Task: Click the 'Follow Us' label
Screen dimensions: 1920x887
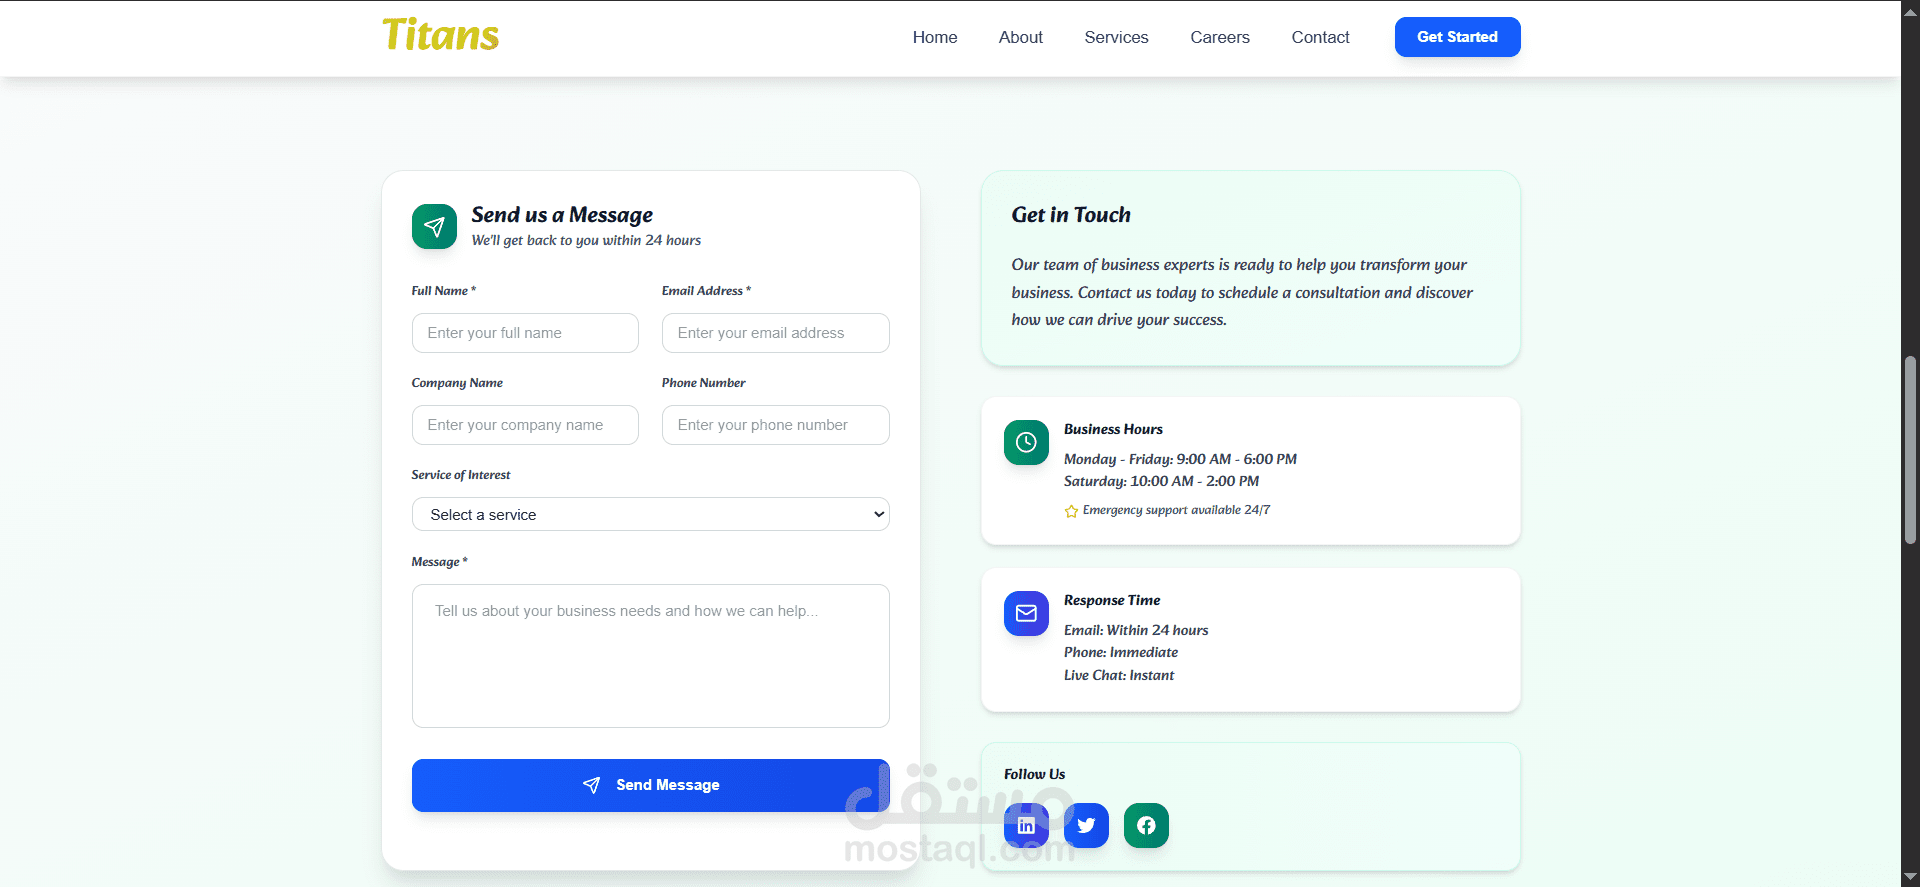Action: (1034, 774)
